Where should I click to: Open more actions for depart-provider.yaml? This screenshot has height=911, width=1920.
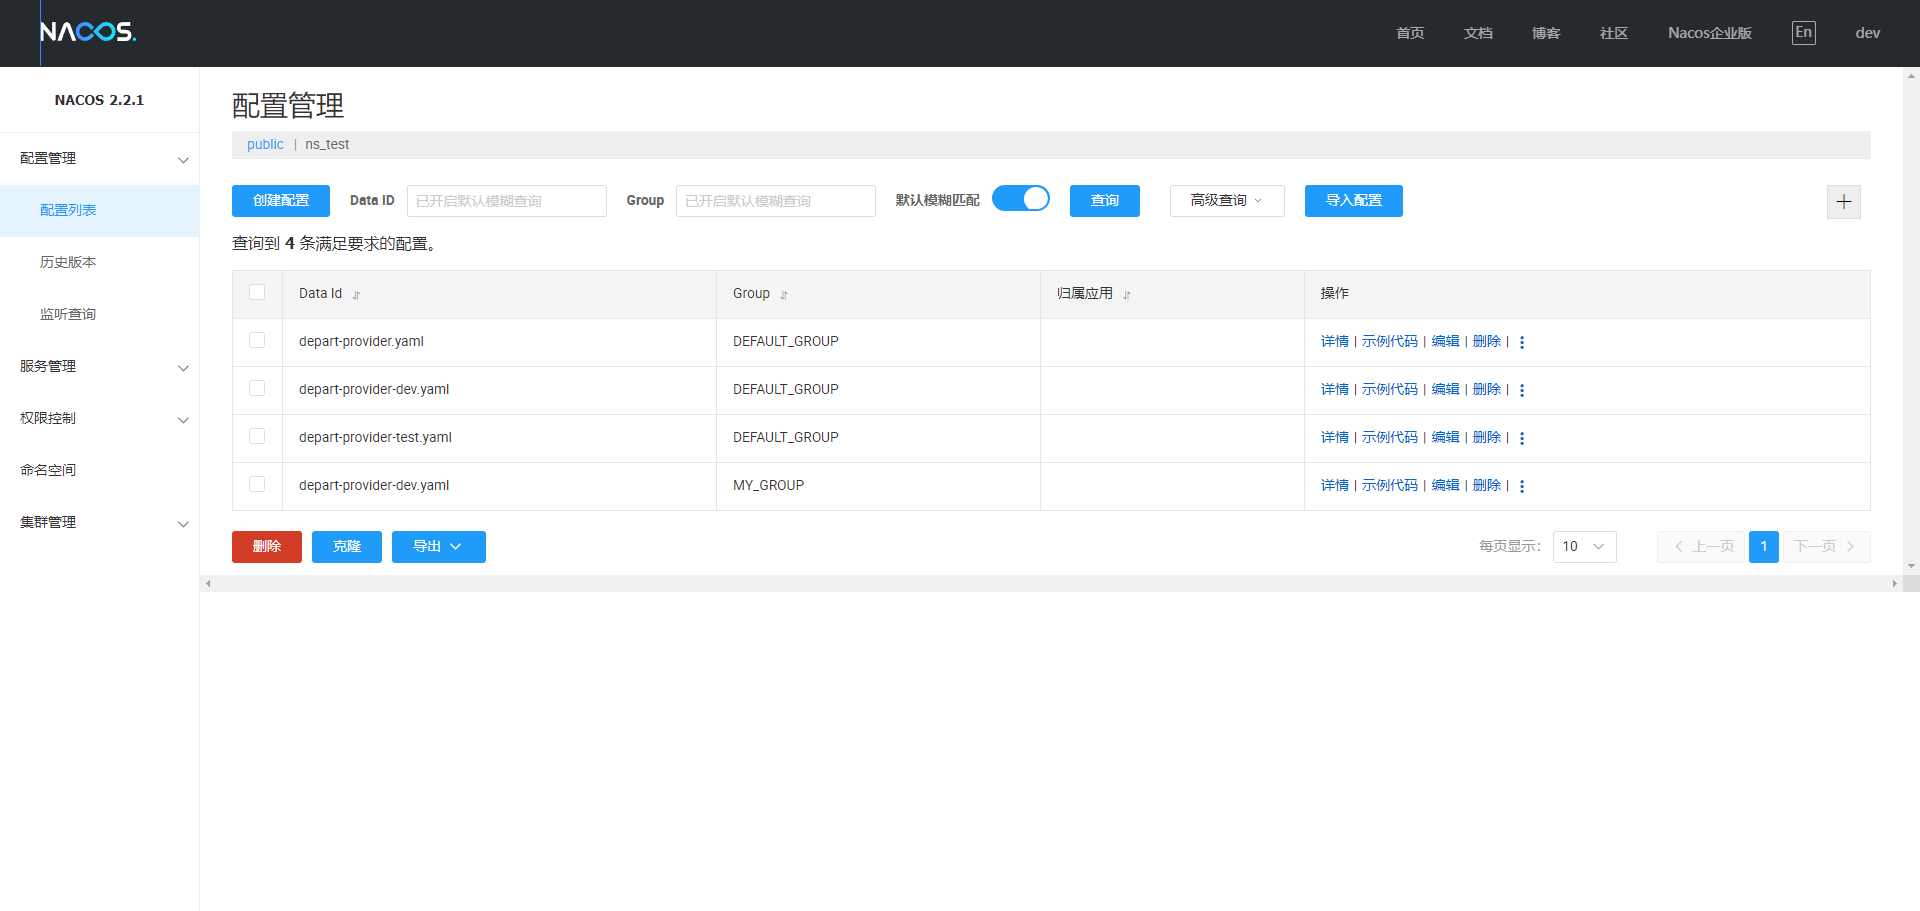pos(1522,342)
